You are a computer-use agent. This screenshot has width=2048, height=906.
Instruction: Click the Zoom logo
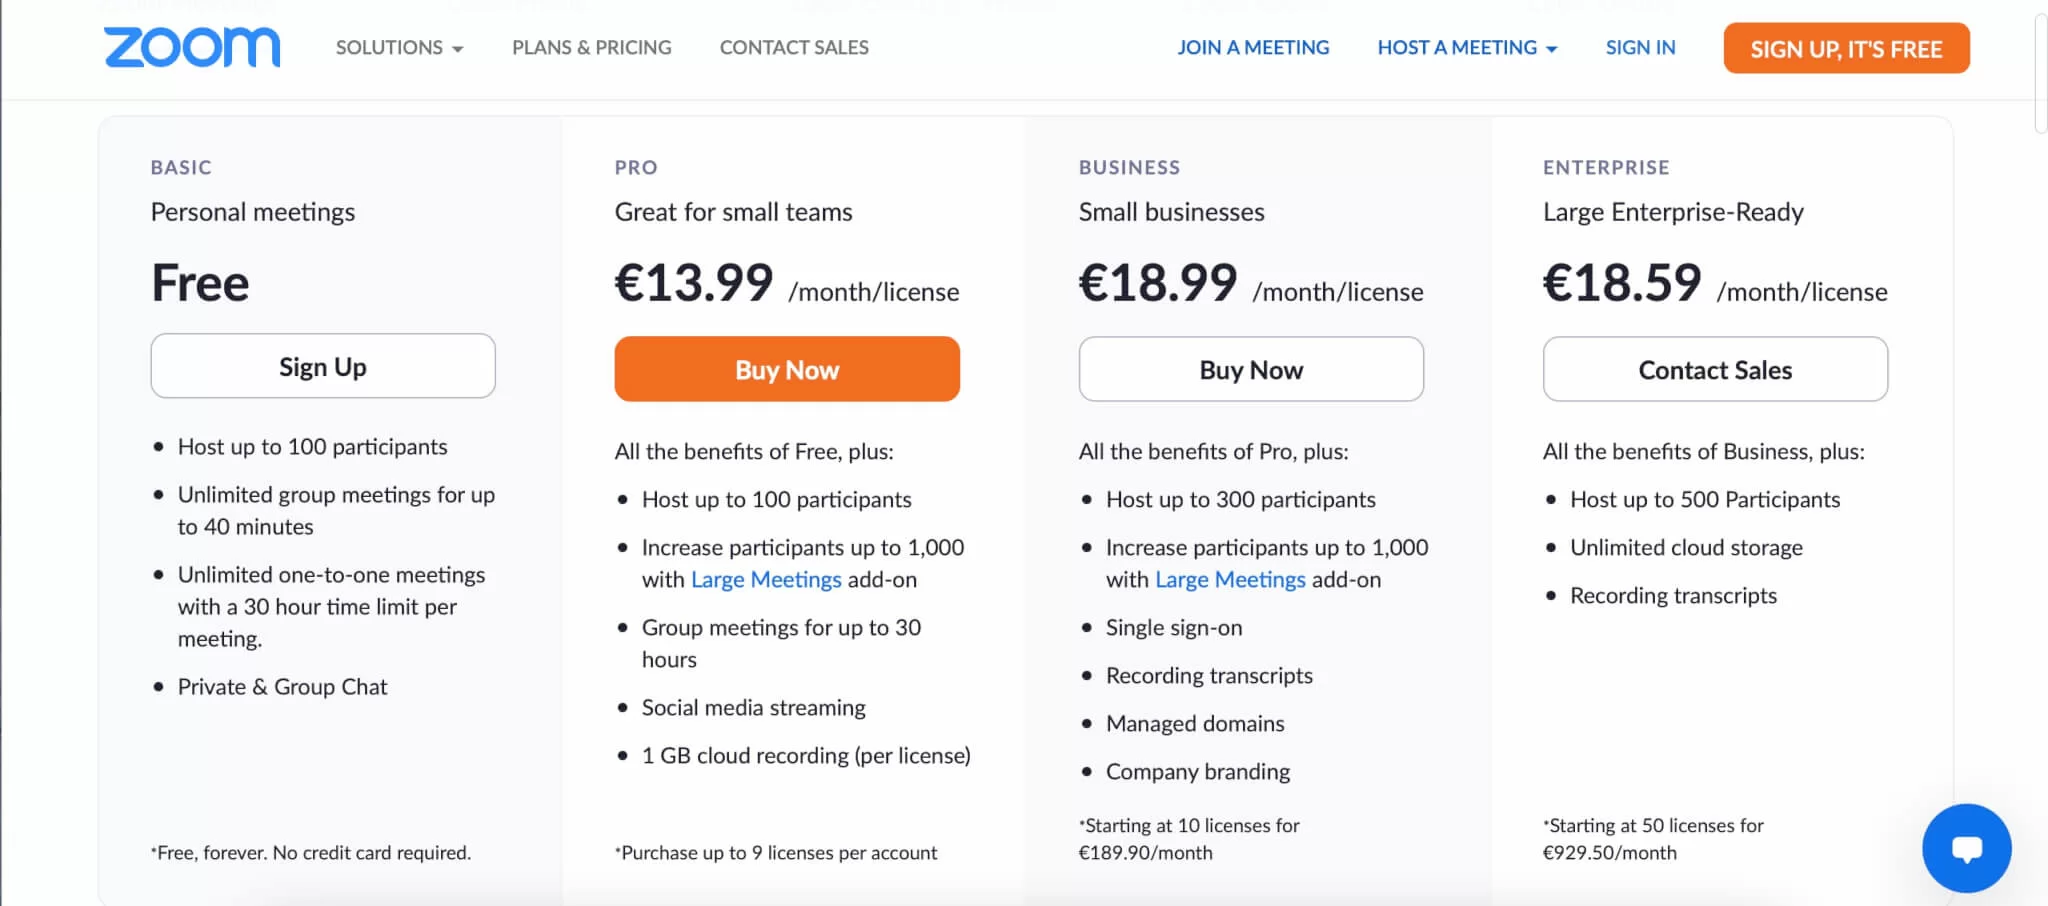coord(191,46)
